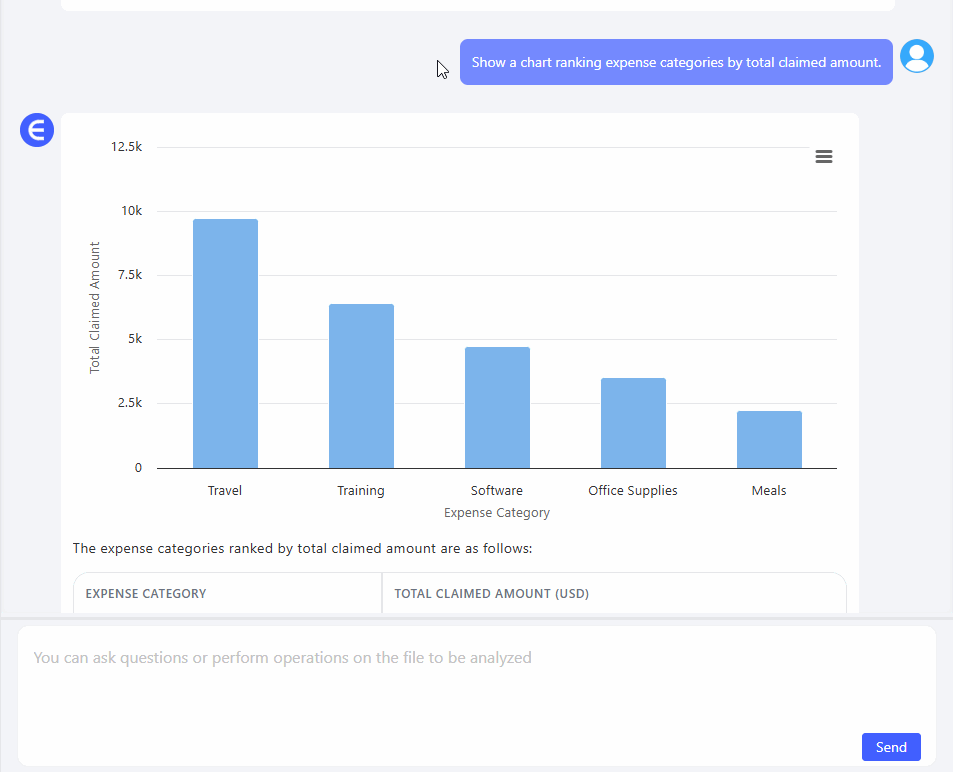Click the user profile avatar icon
This screenshot has height=772, width=953.
[916, 57]
